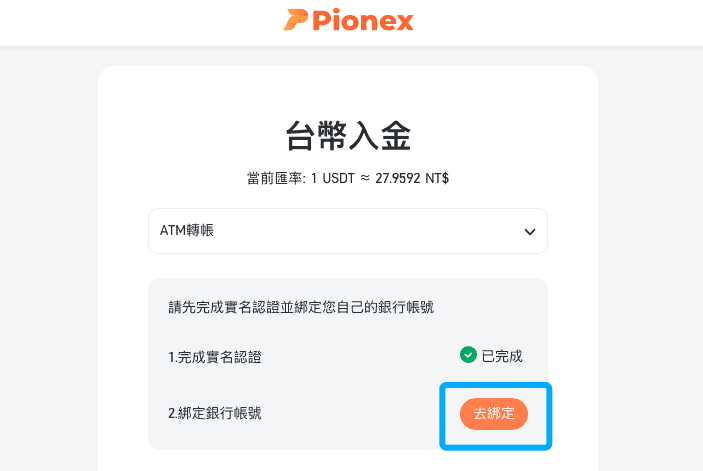The height and width of the screenshot is (471, 703).
Task: Click the 27.9592 NT$ exchange rate value
Action: tap(412, 178)
